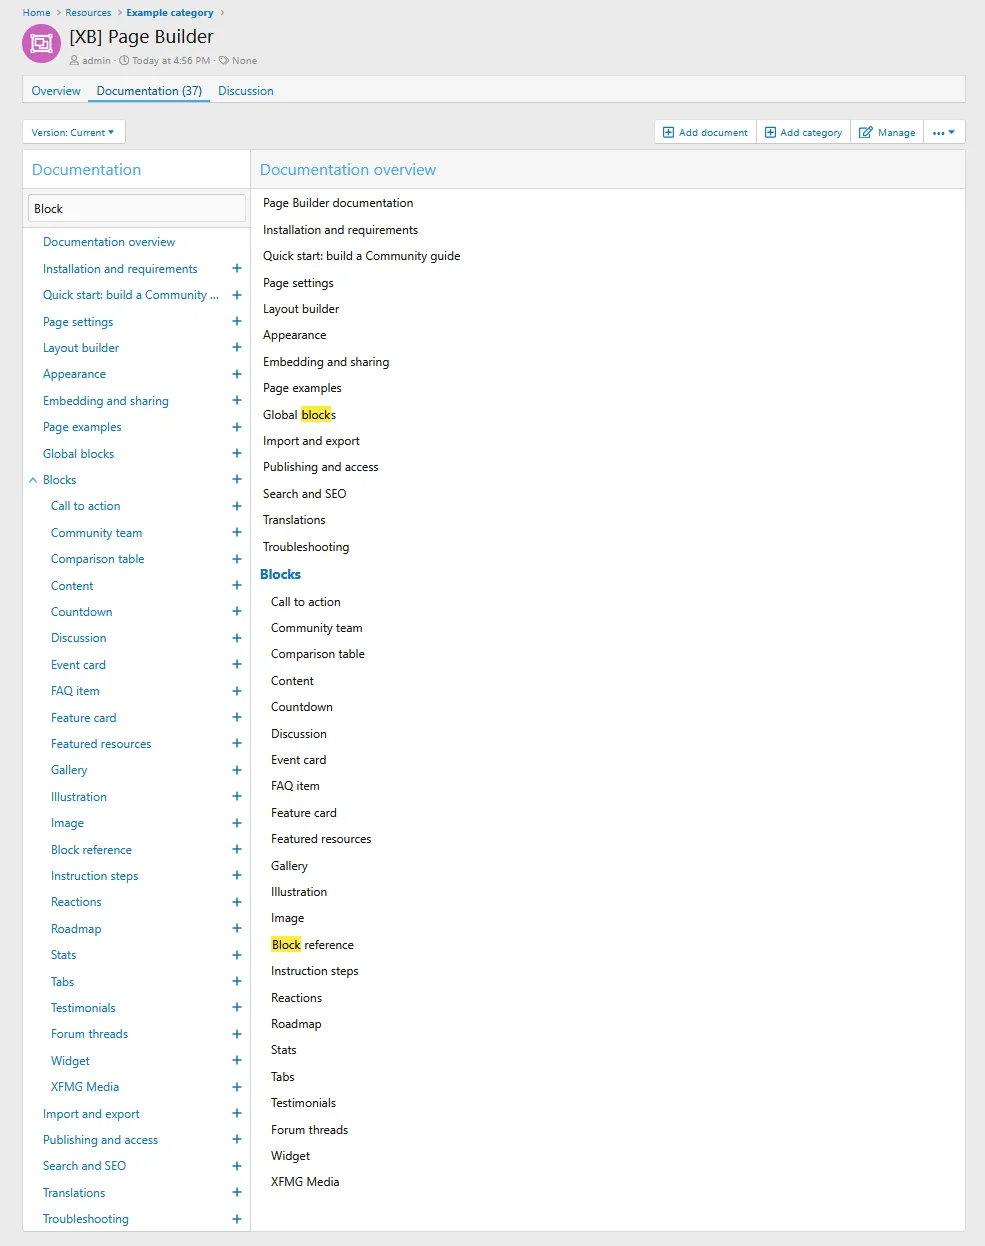Click the None tags label
The image size is (985, 1246).
[x=244, y=61]
